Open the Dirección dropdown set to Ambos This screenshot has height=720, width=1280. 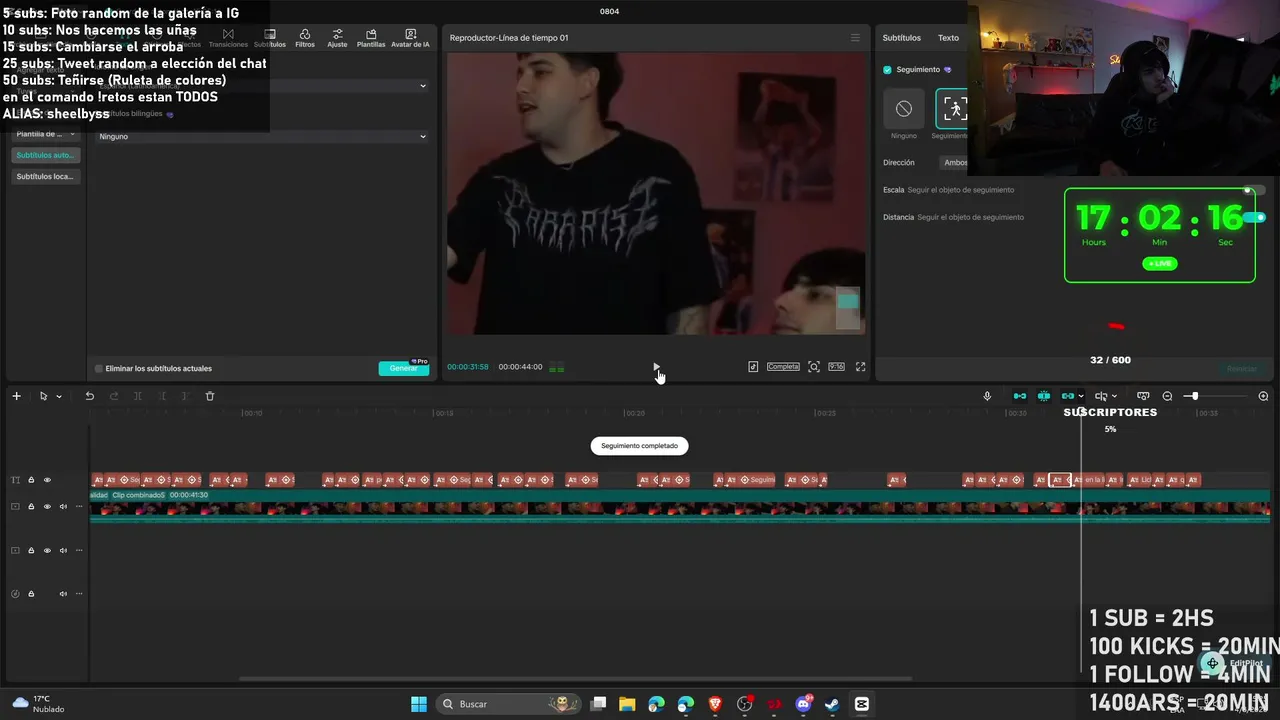click(x=955, y=162)
